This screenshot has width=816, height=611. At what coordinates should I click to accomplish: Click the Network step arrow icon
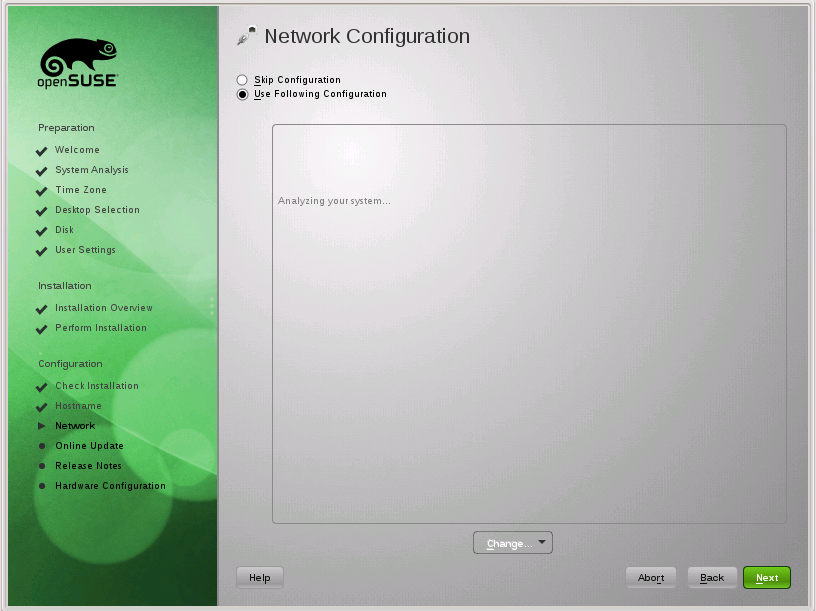[x=42, y=426]
